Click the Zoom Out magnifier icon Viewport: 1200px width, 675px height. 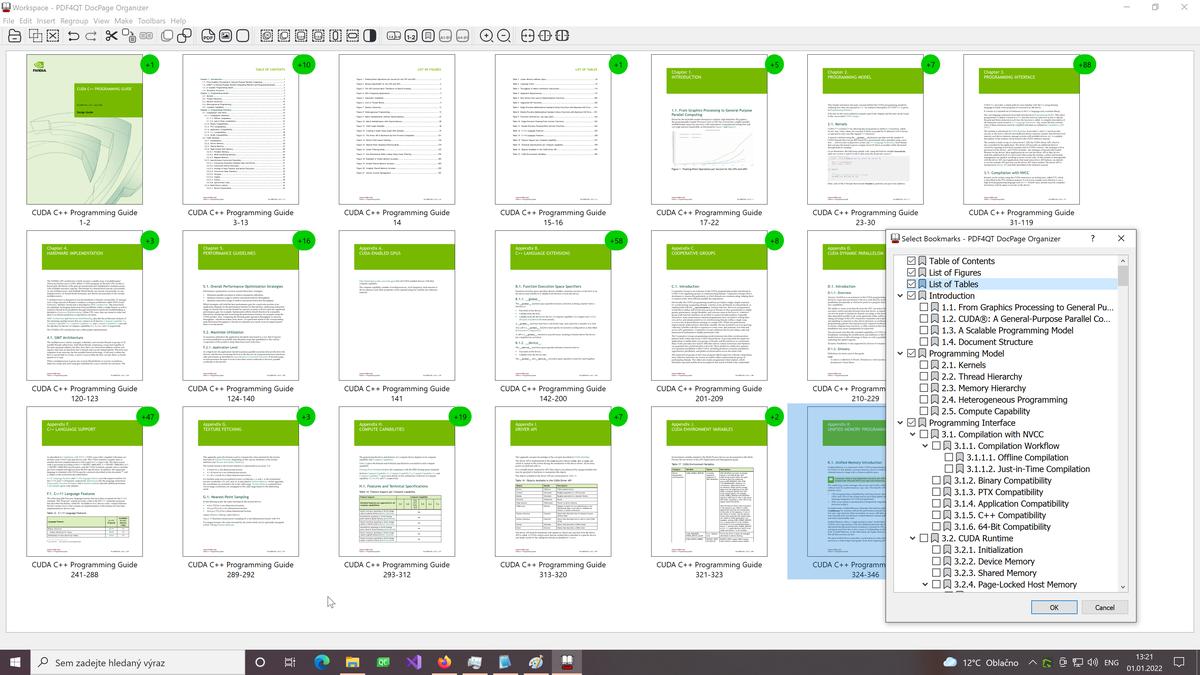[x=502, y=36]
